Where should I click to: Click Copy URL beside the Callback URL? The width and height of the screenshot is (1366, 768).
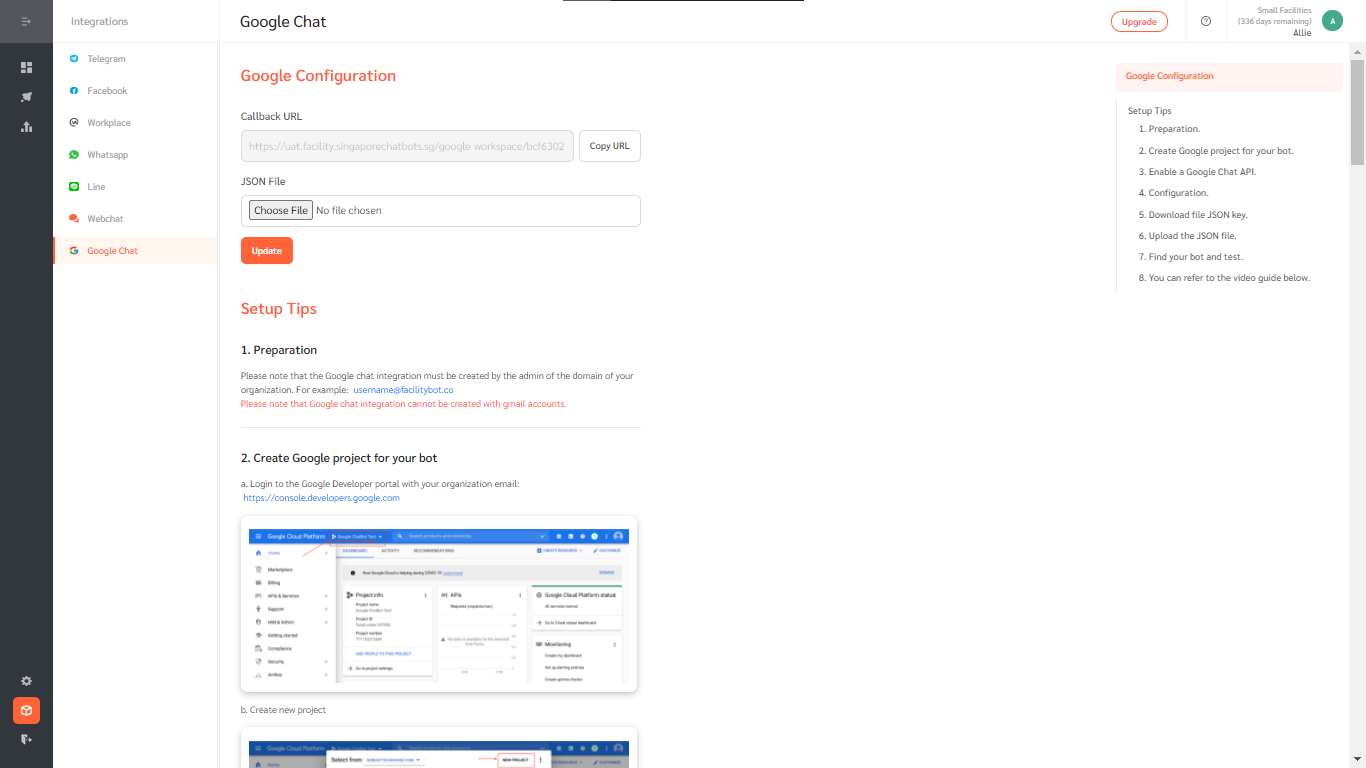pyautogui.click(x=609, y=145)
